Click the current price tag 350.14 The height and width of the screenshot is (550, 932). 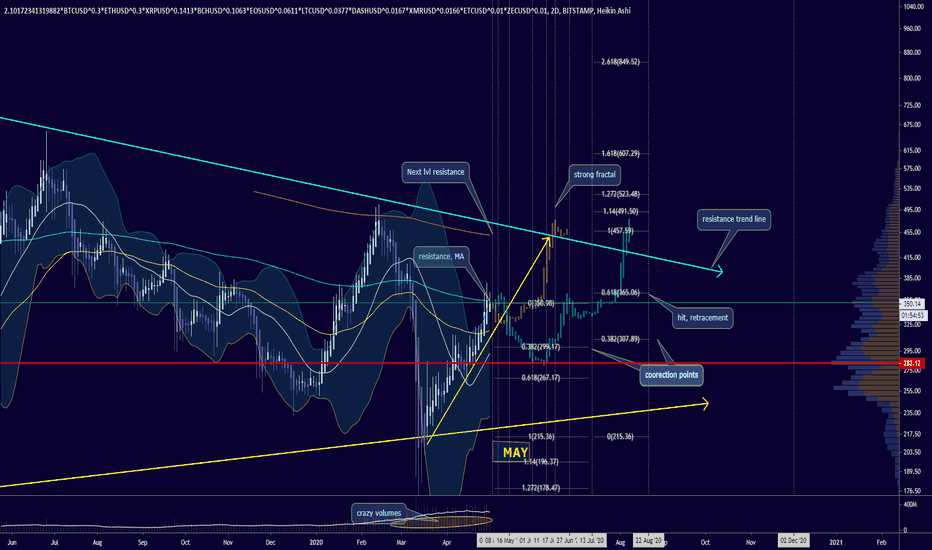(x=912, y=303)
